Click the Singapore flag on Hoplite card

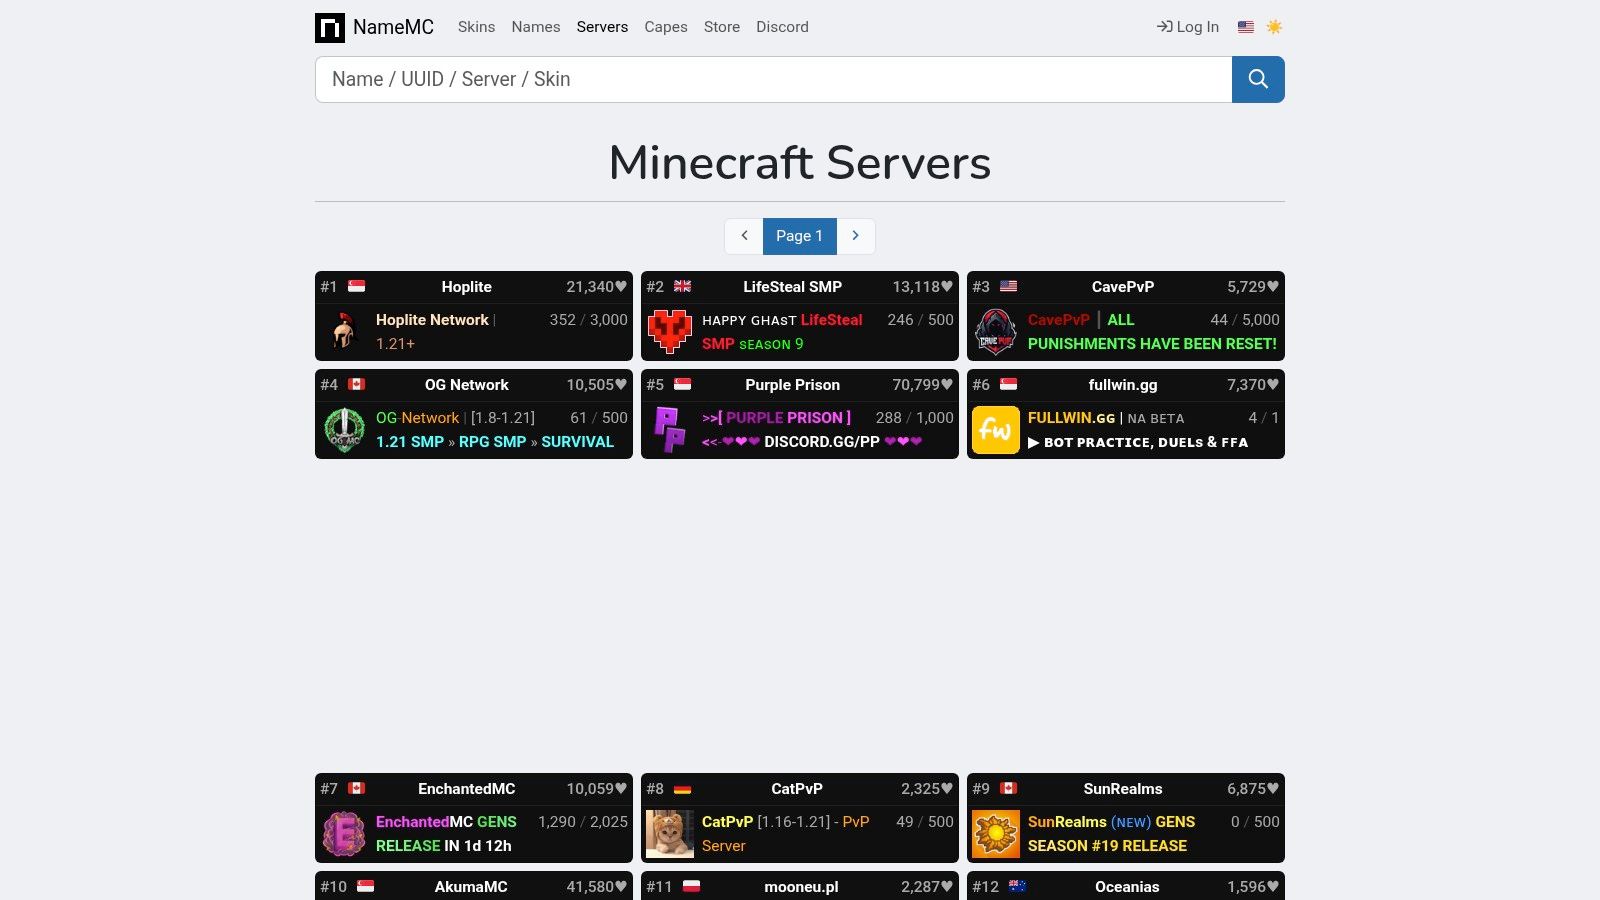point(356,286)
